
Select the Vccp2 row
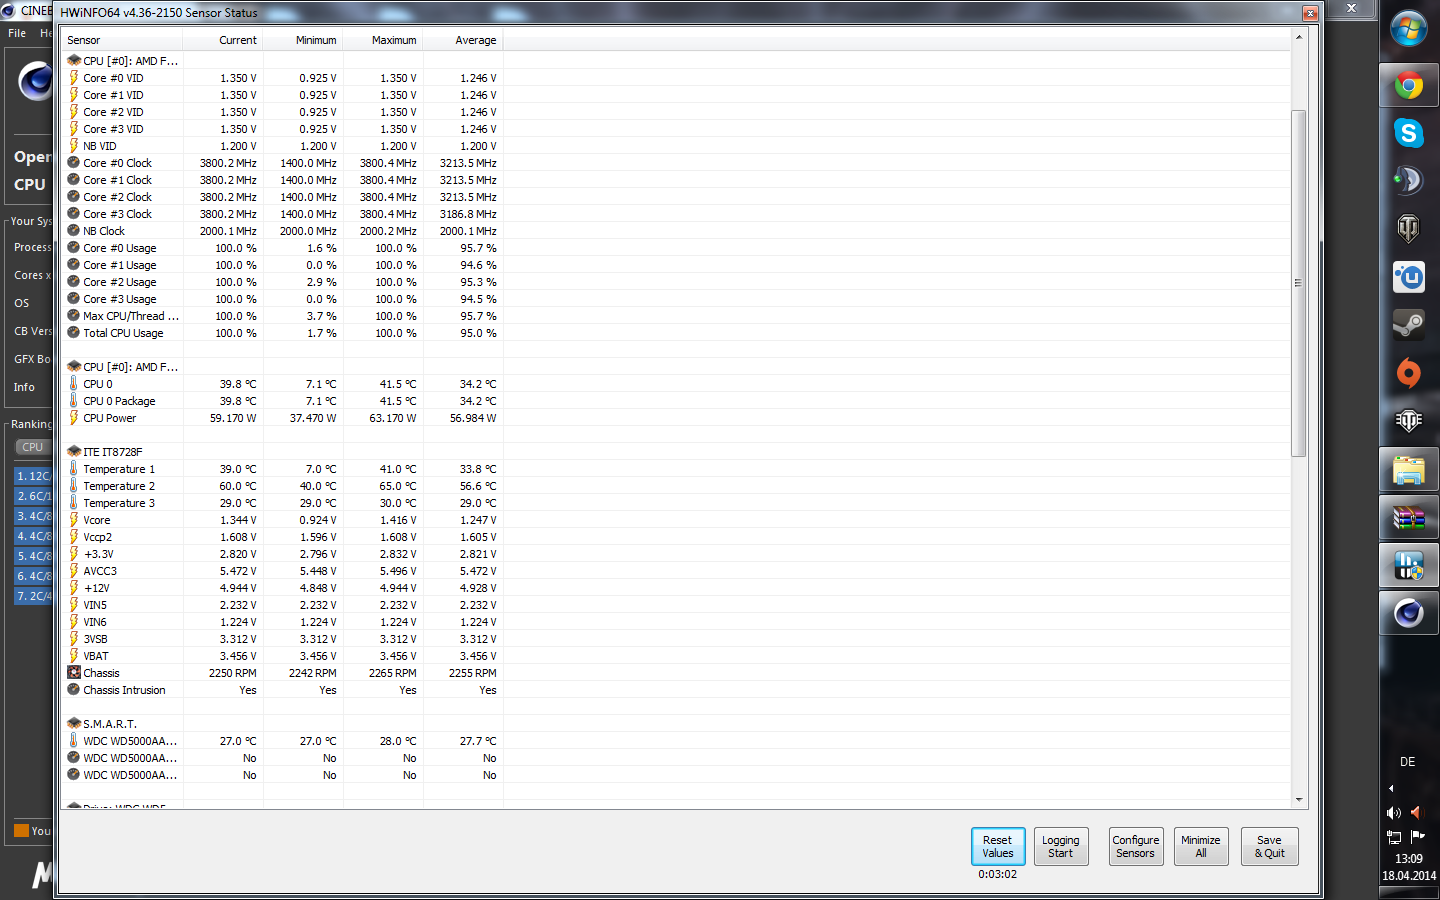[x=282, y=537]
